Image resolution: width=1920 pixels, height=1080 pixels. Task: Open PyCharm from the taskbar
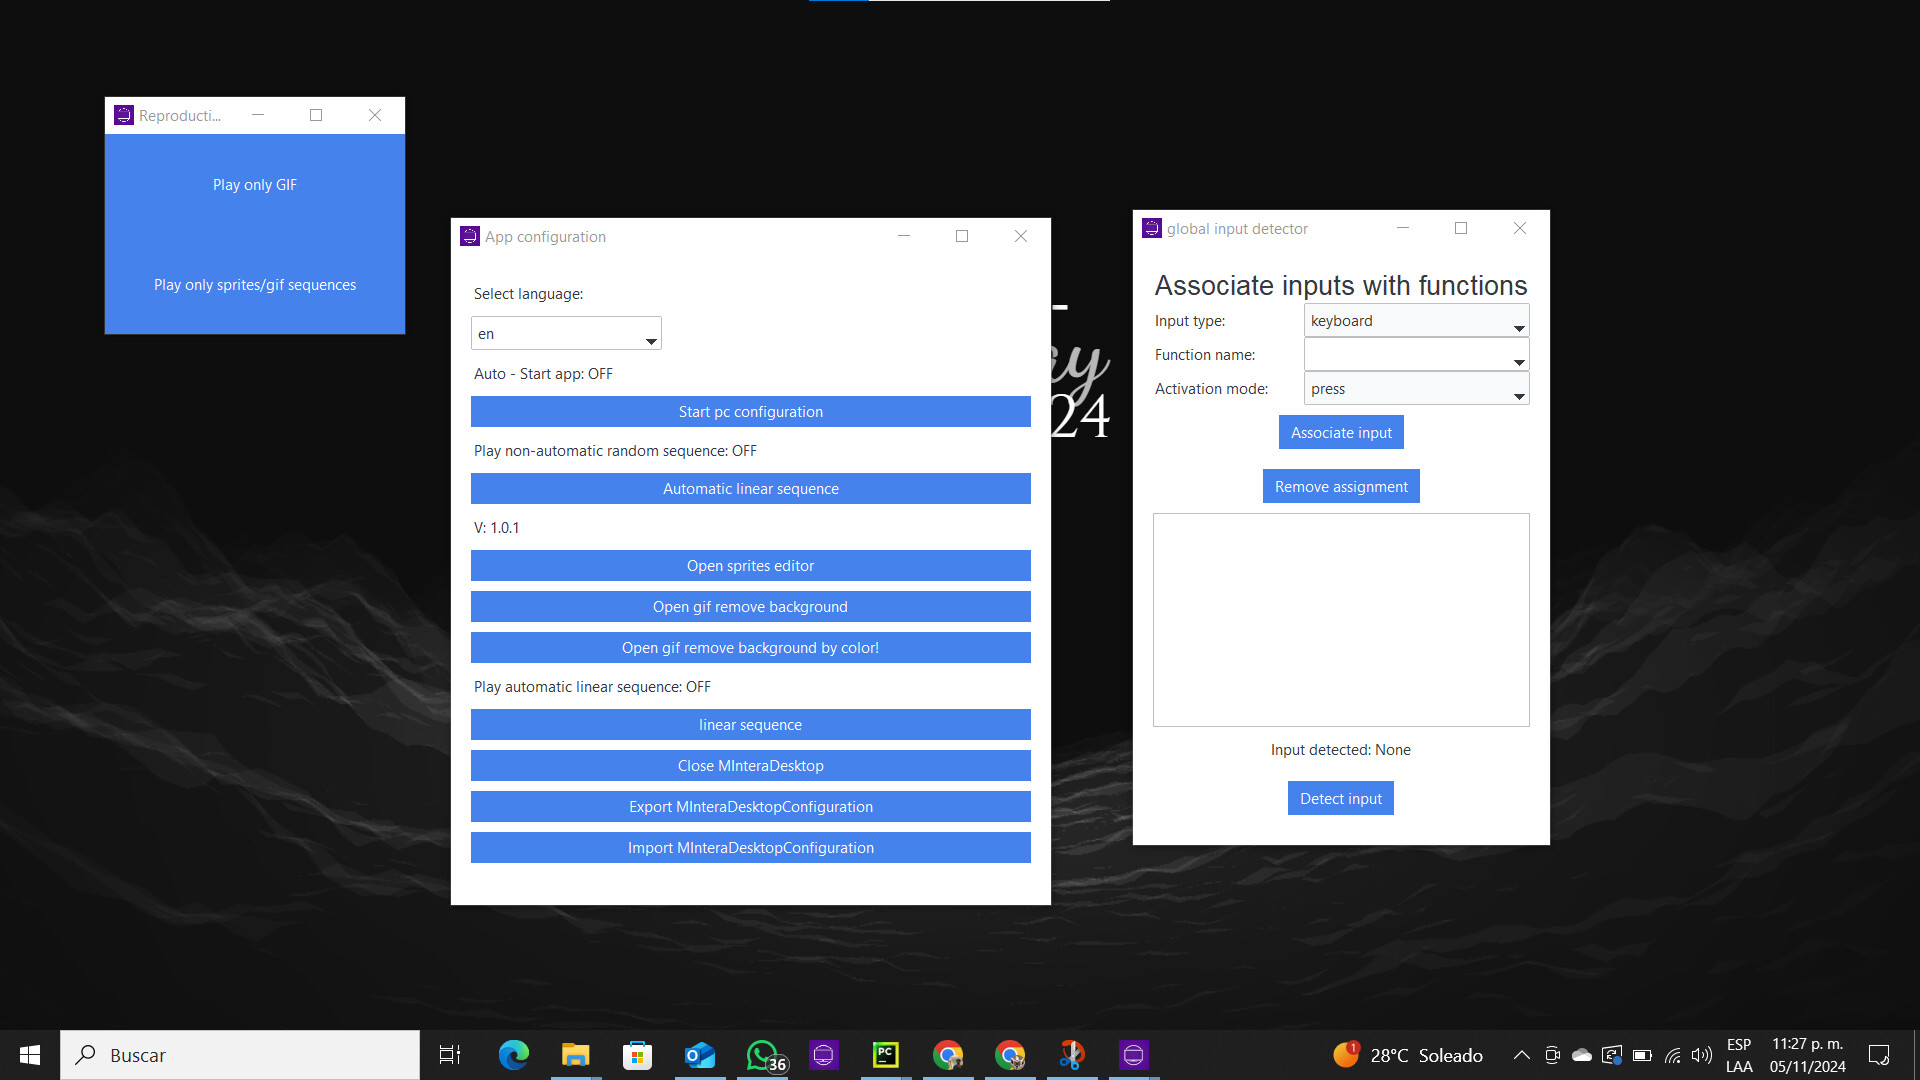click(885, 1054)
